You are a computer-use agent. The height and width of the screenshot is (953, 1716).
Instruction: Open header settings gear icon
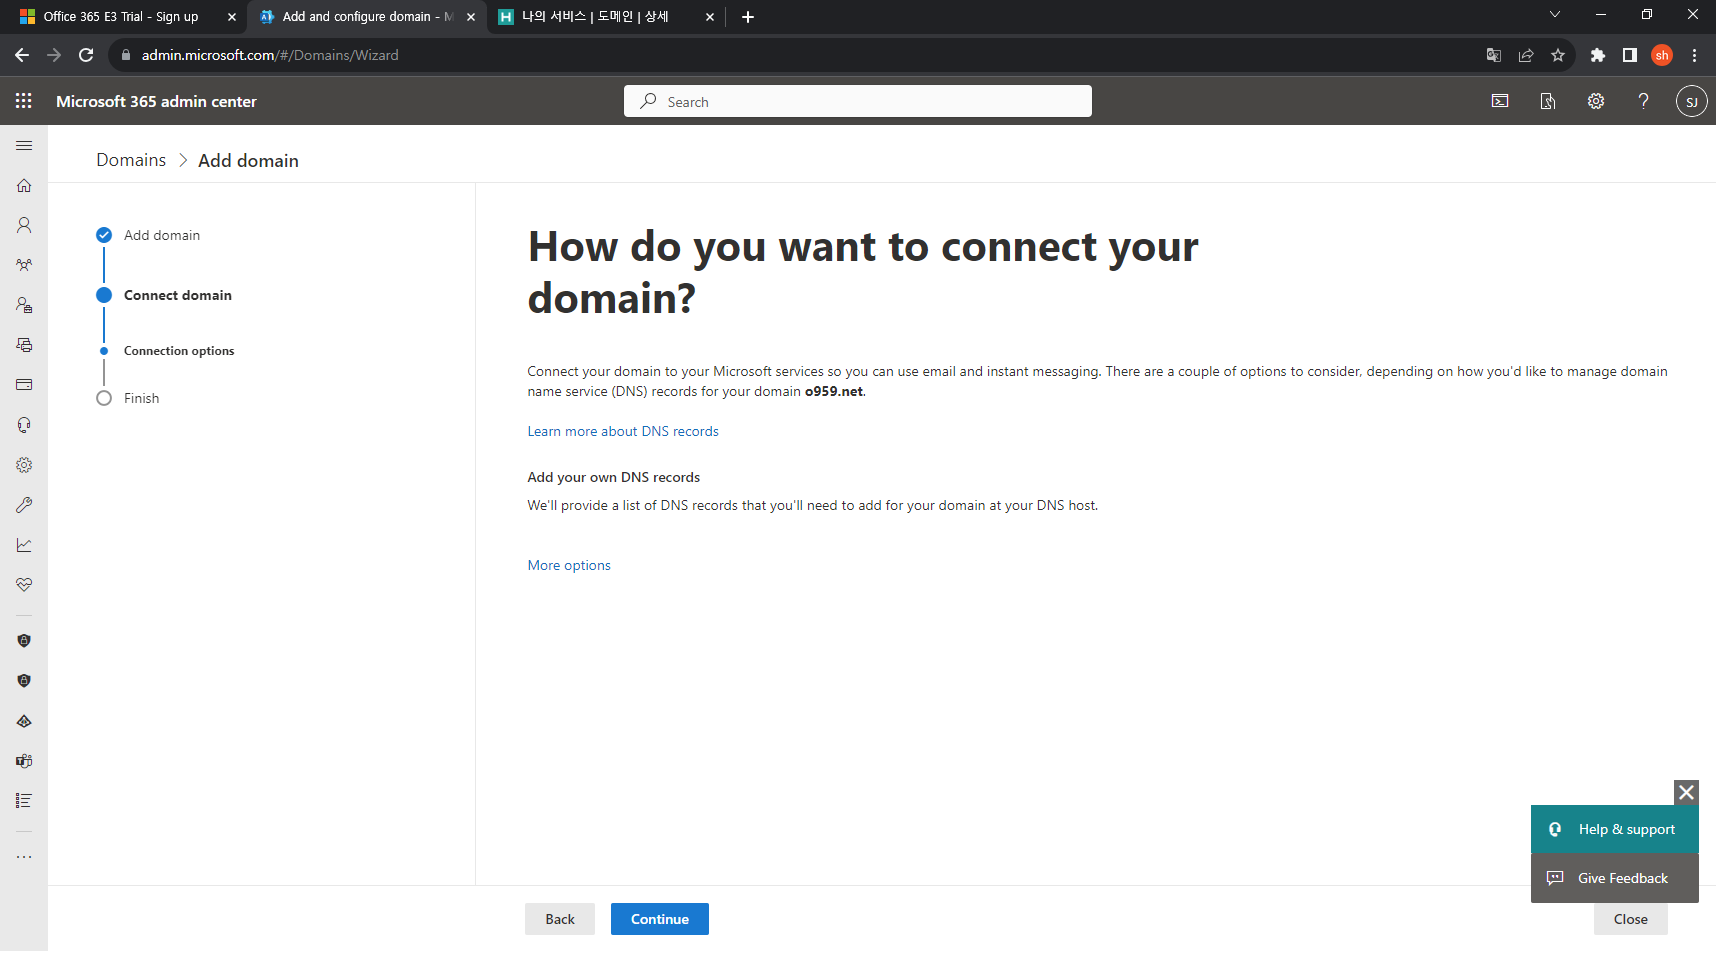[x=1596, y=101]
